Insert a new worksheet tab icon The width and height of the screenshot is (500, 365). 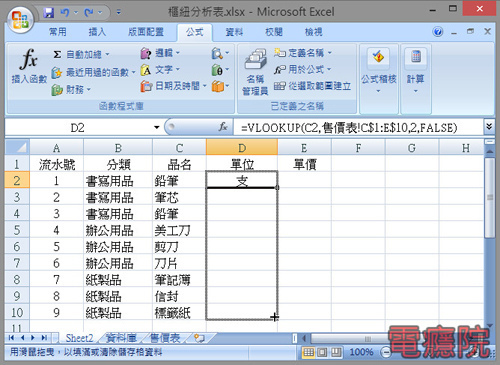199,338
